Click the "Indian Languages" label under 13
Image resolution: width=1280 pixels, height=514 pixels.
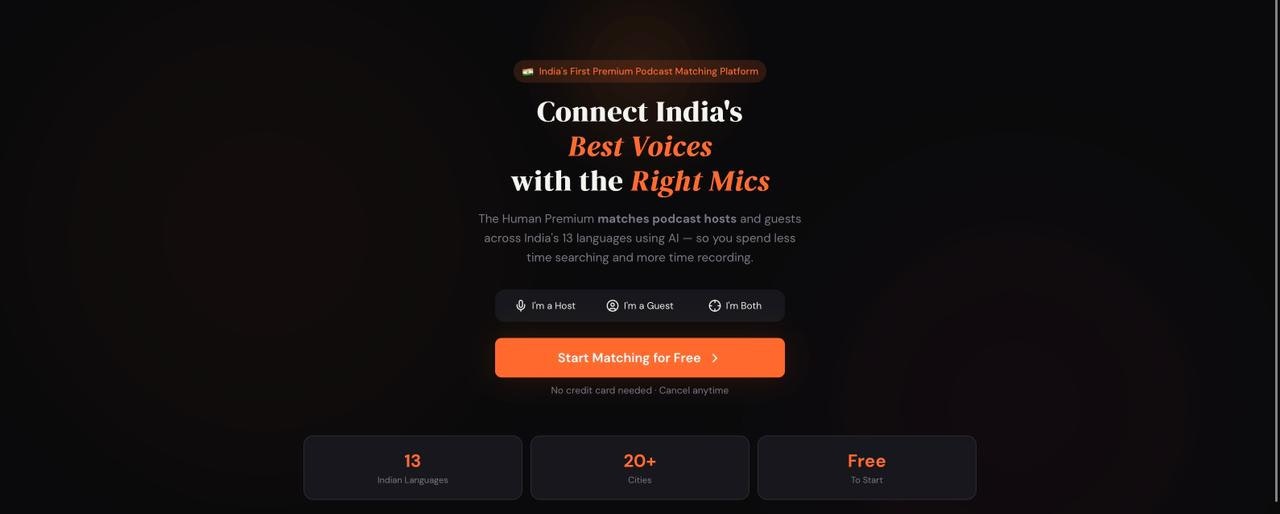tap(413, 480)
